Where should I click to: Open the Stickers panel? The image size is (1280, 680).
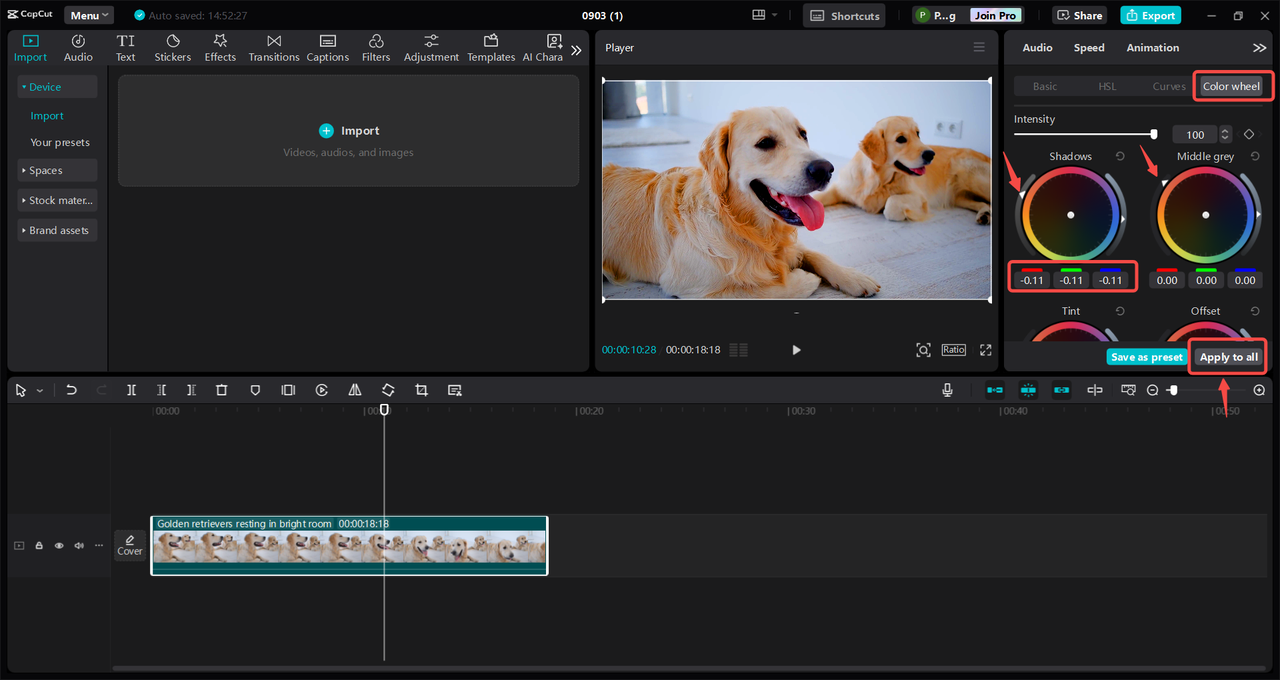(172, 47)
